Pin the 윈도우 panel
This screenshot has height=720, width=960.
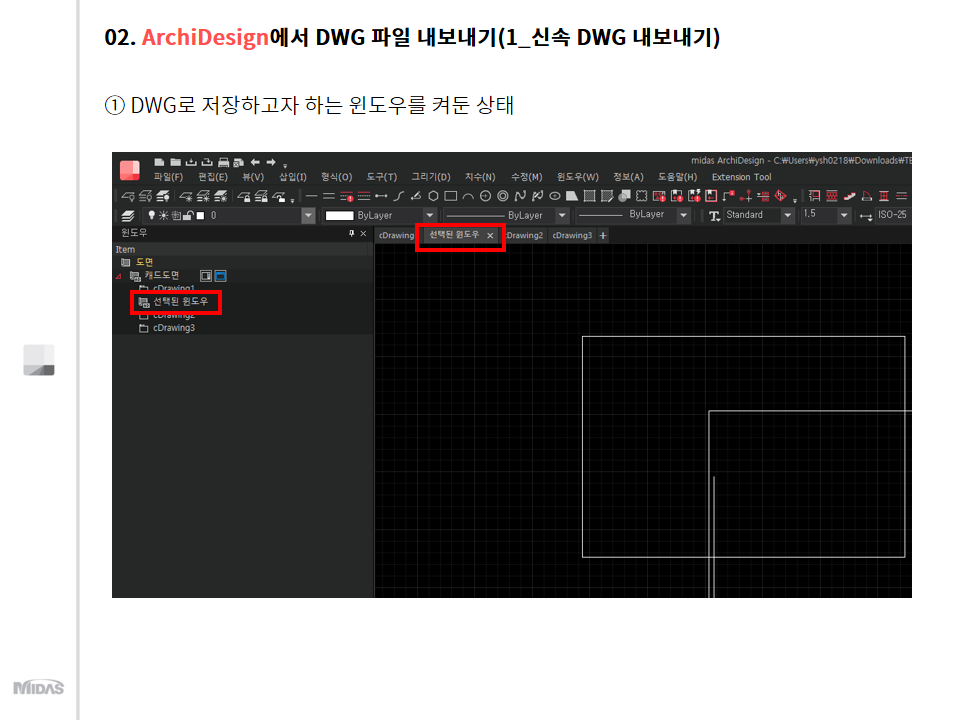tap(351, 233)
